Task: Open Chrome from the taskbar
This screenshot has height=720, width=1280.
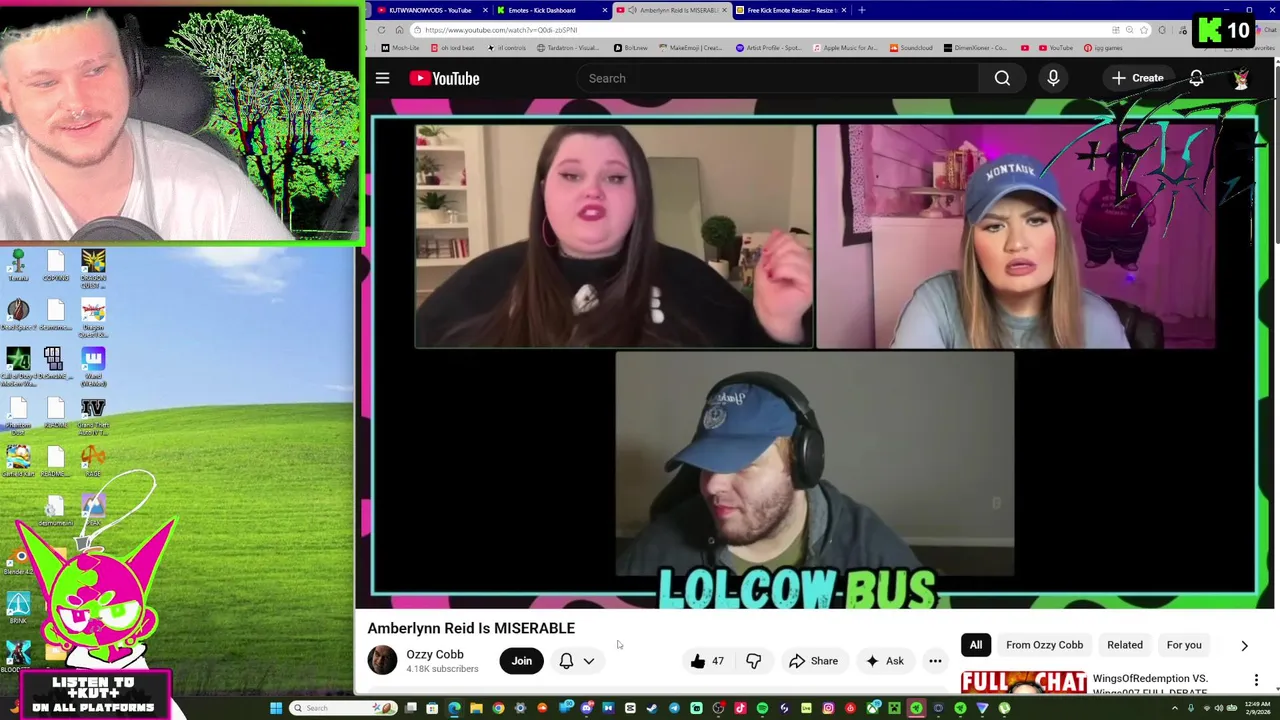Action: [498, 708]
